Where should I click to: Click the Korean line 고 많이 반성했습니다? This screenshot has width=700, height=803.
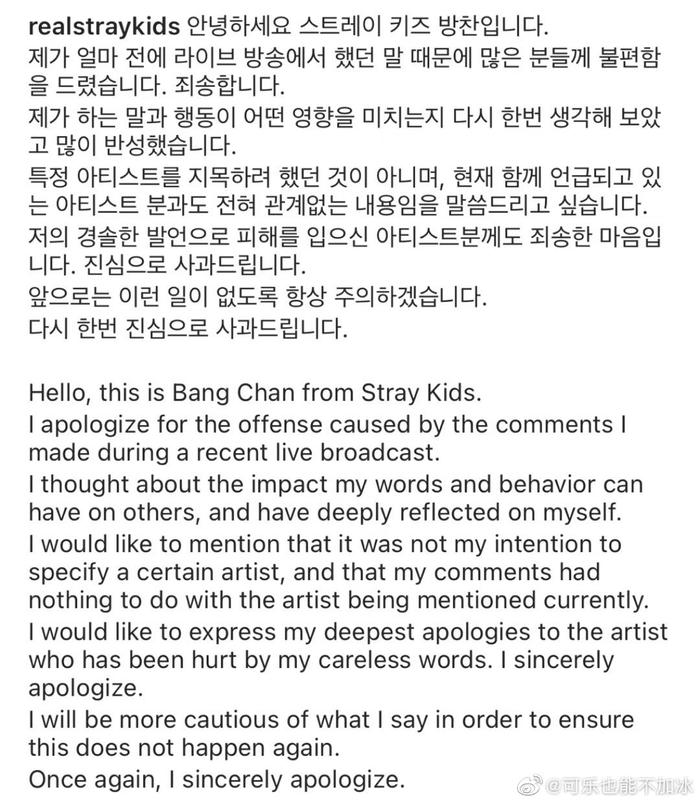(x=132, y=146)
